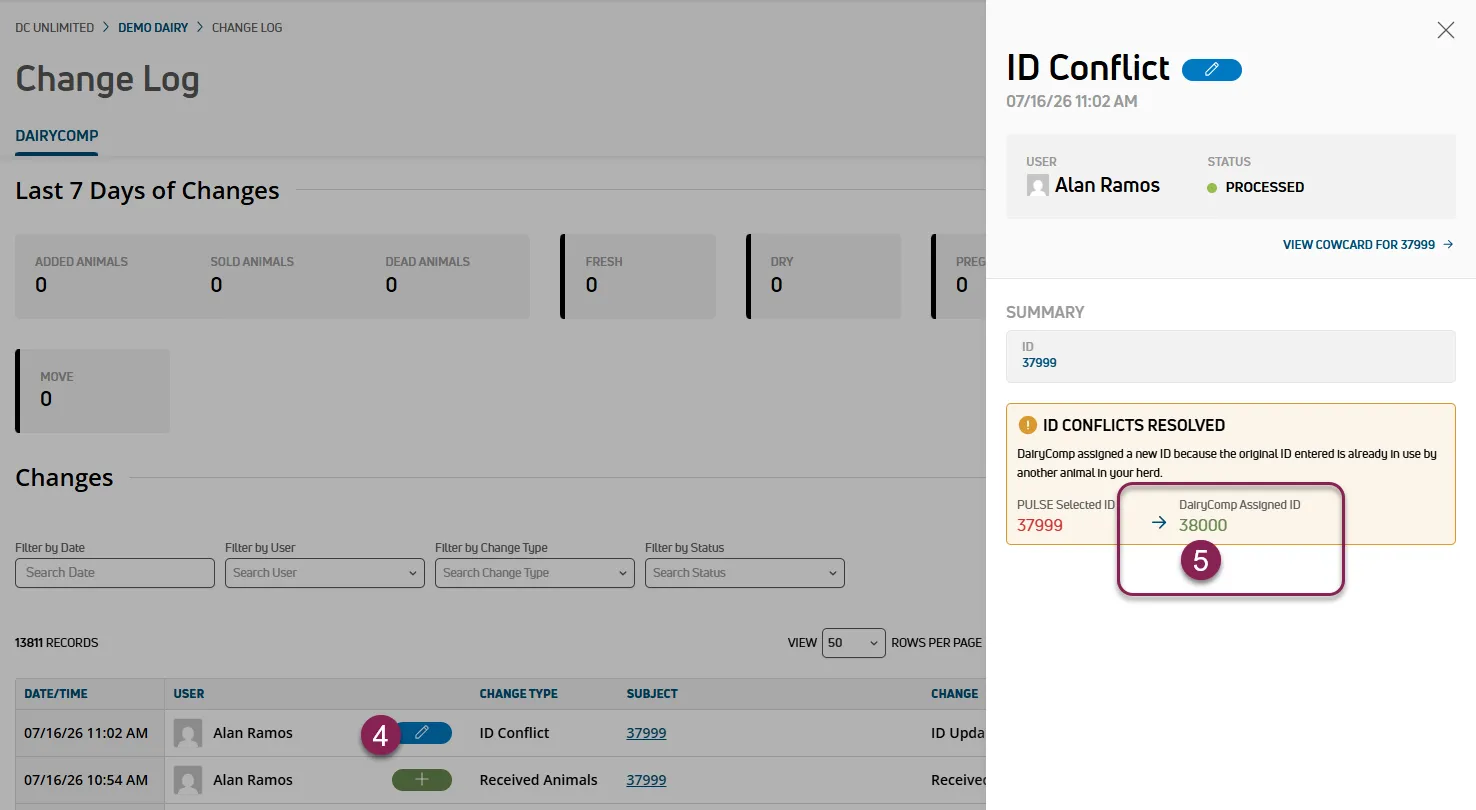Go to Demo Dairy breadcrumb

pyautogui.click(x=153, y=28)
